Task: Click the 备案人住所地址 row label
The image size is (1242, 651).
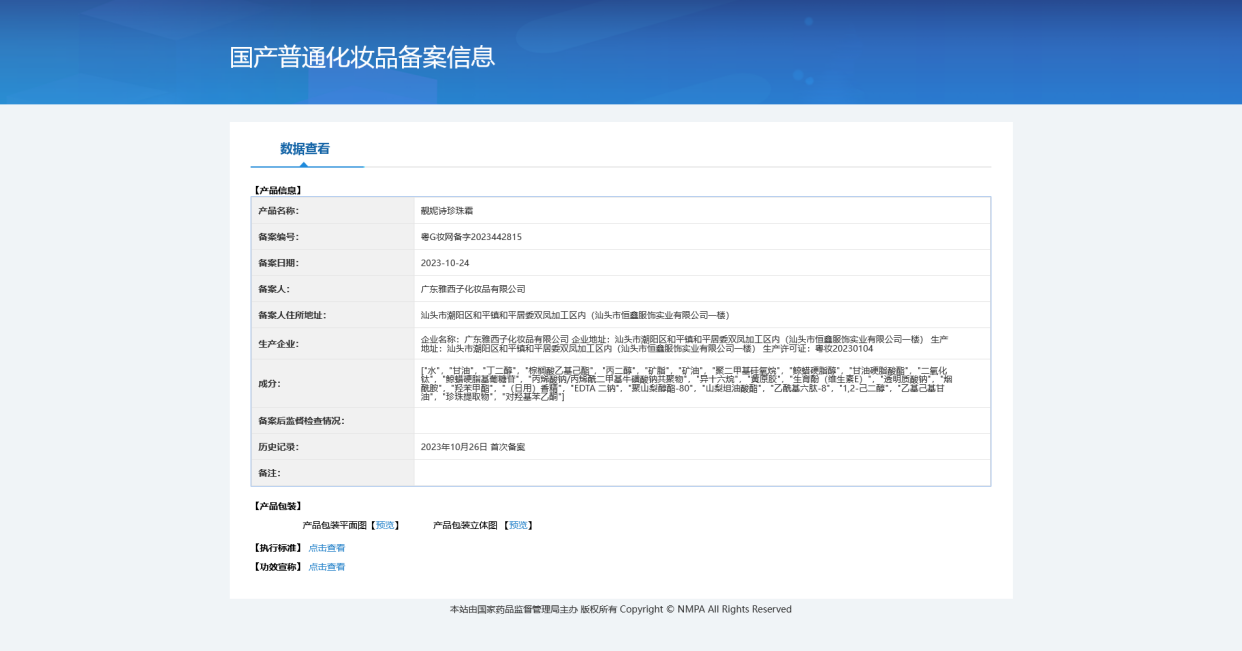Action: [x=292, y=315]
